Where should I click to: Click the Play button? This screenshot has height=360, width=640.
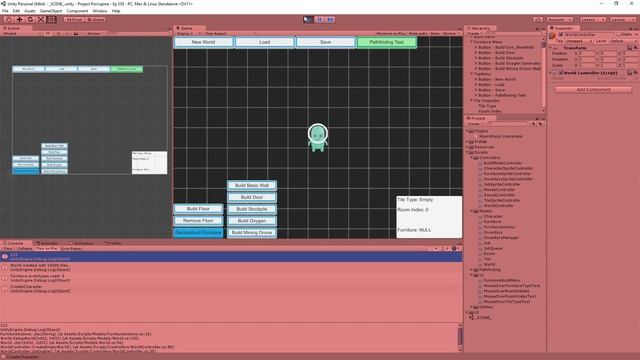(309, 20)
